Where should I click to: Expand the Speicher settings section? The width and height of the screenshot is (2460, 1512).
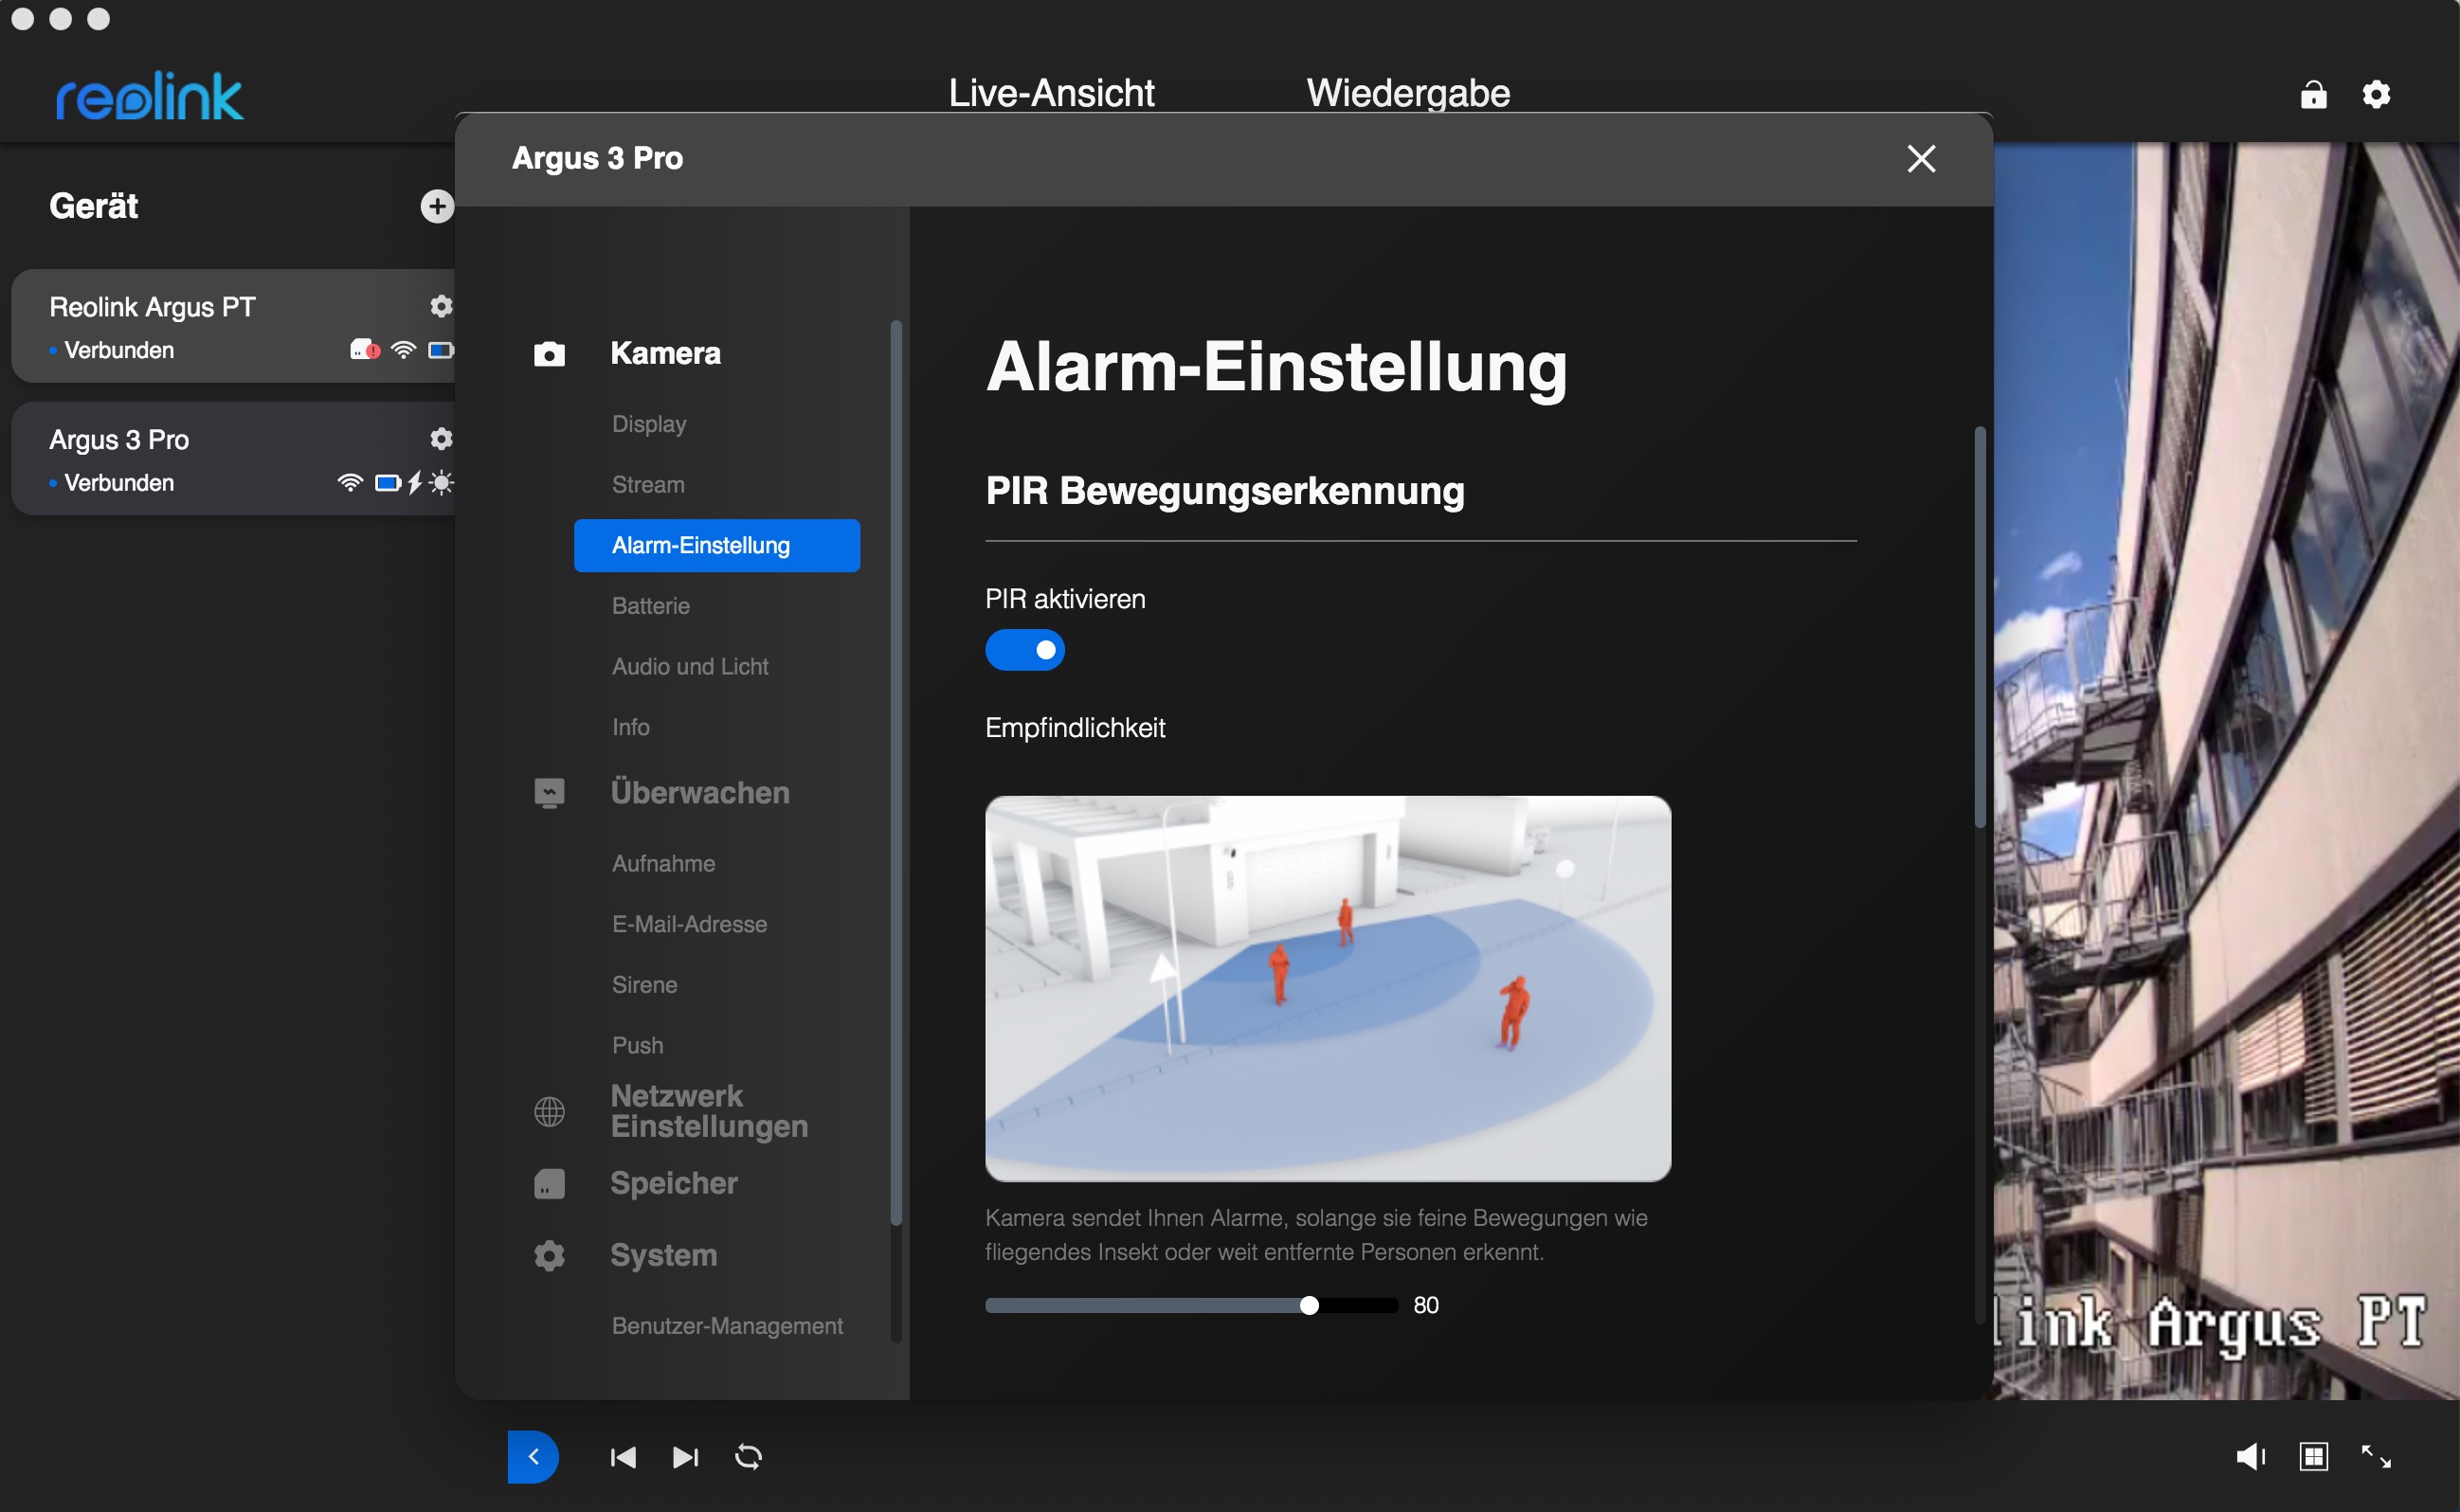click(673, 1183)
